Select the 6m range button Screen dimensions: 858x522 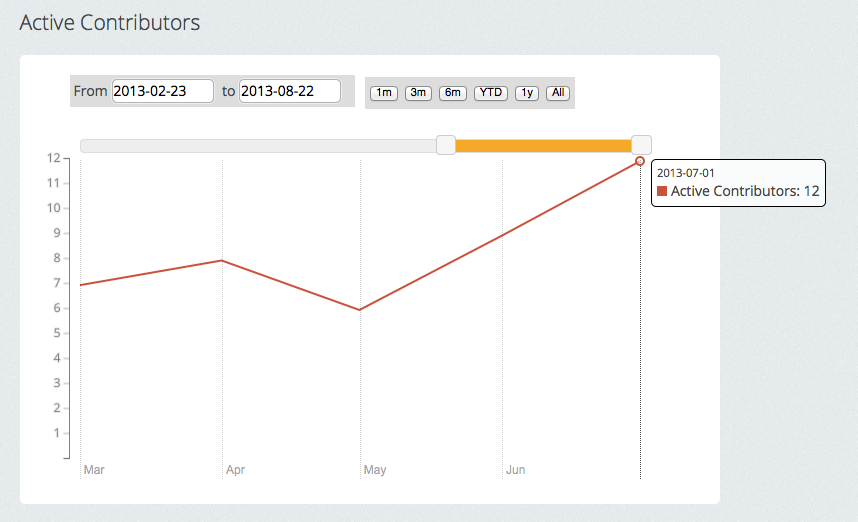[453, 92]
